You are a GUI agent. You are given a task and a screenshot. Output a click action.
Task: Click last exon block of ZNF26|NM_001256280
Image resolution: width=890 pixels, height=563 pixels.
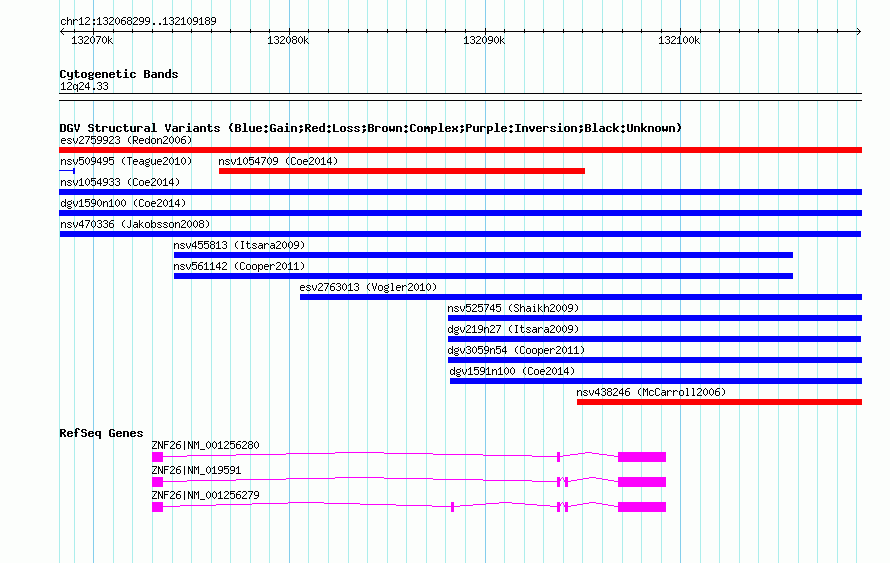pos(642,457)
